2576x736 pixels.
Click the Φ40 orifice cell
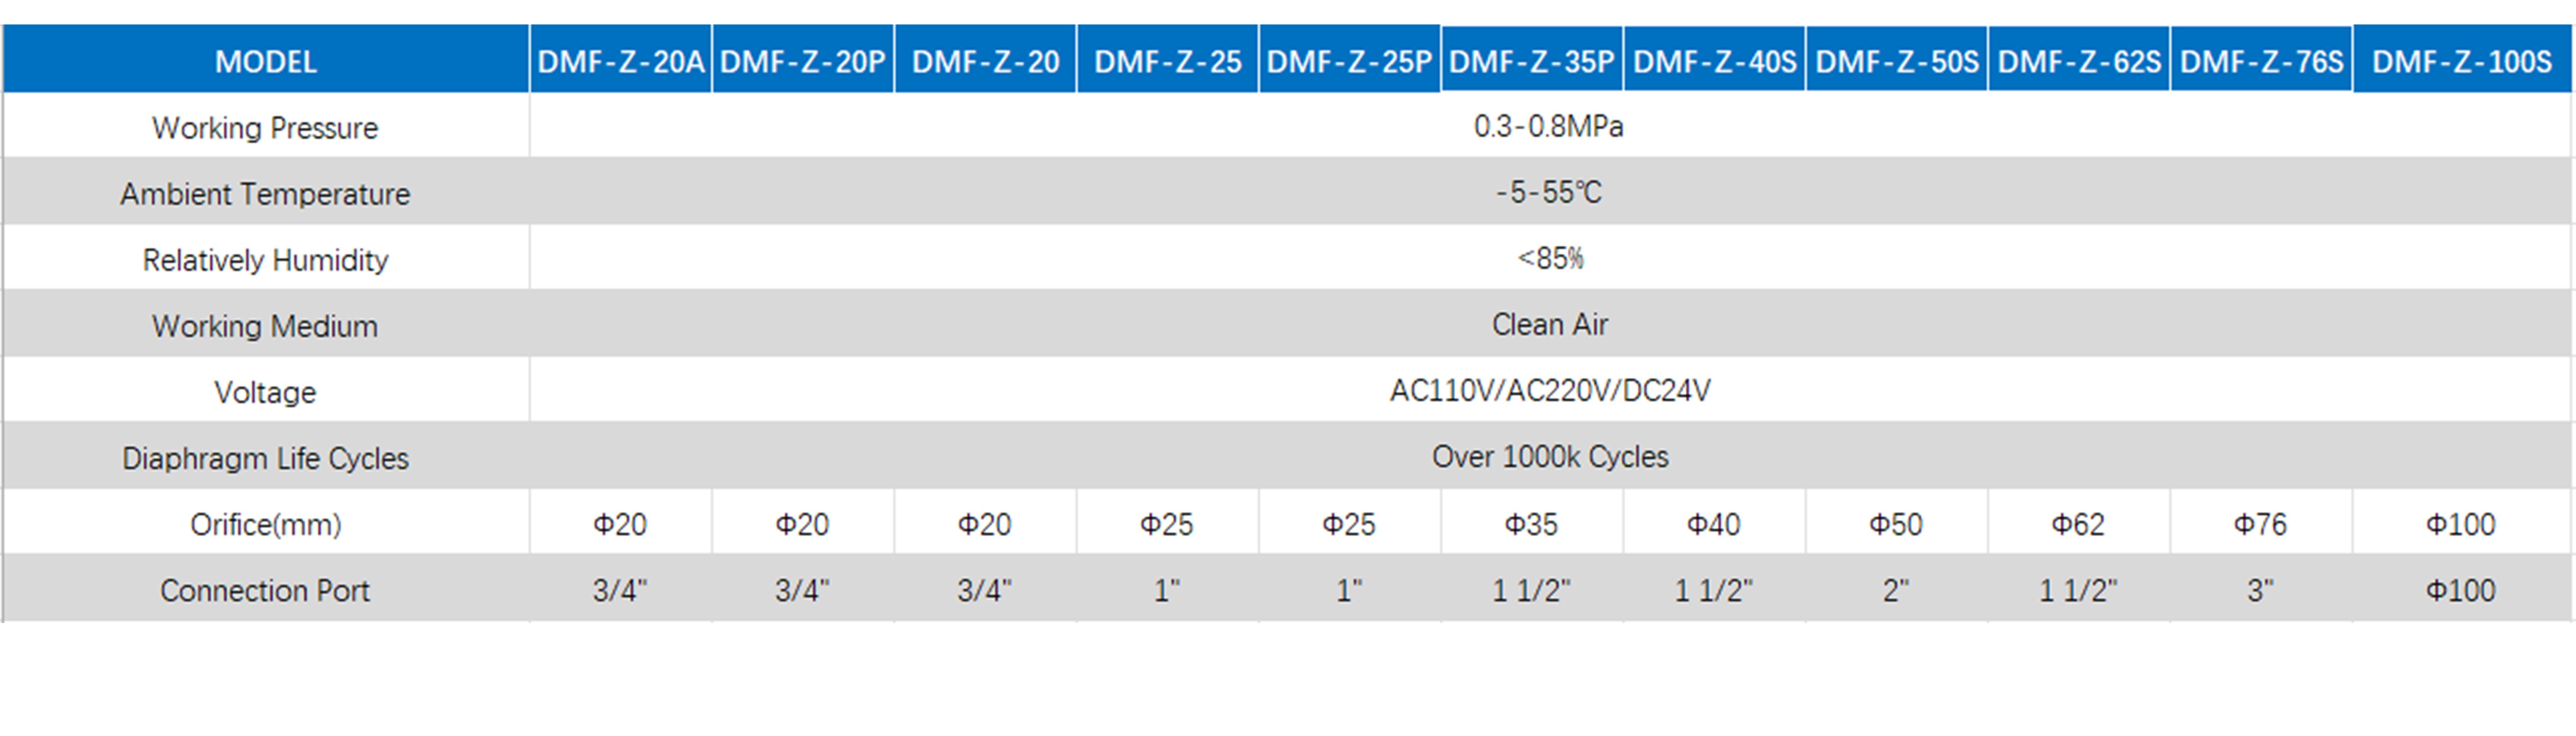(1714, 523)
